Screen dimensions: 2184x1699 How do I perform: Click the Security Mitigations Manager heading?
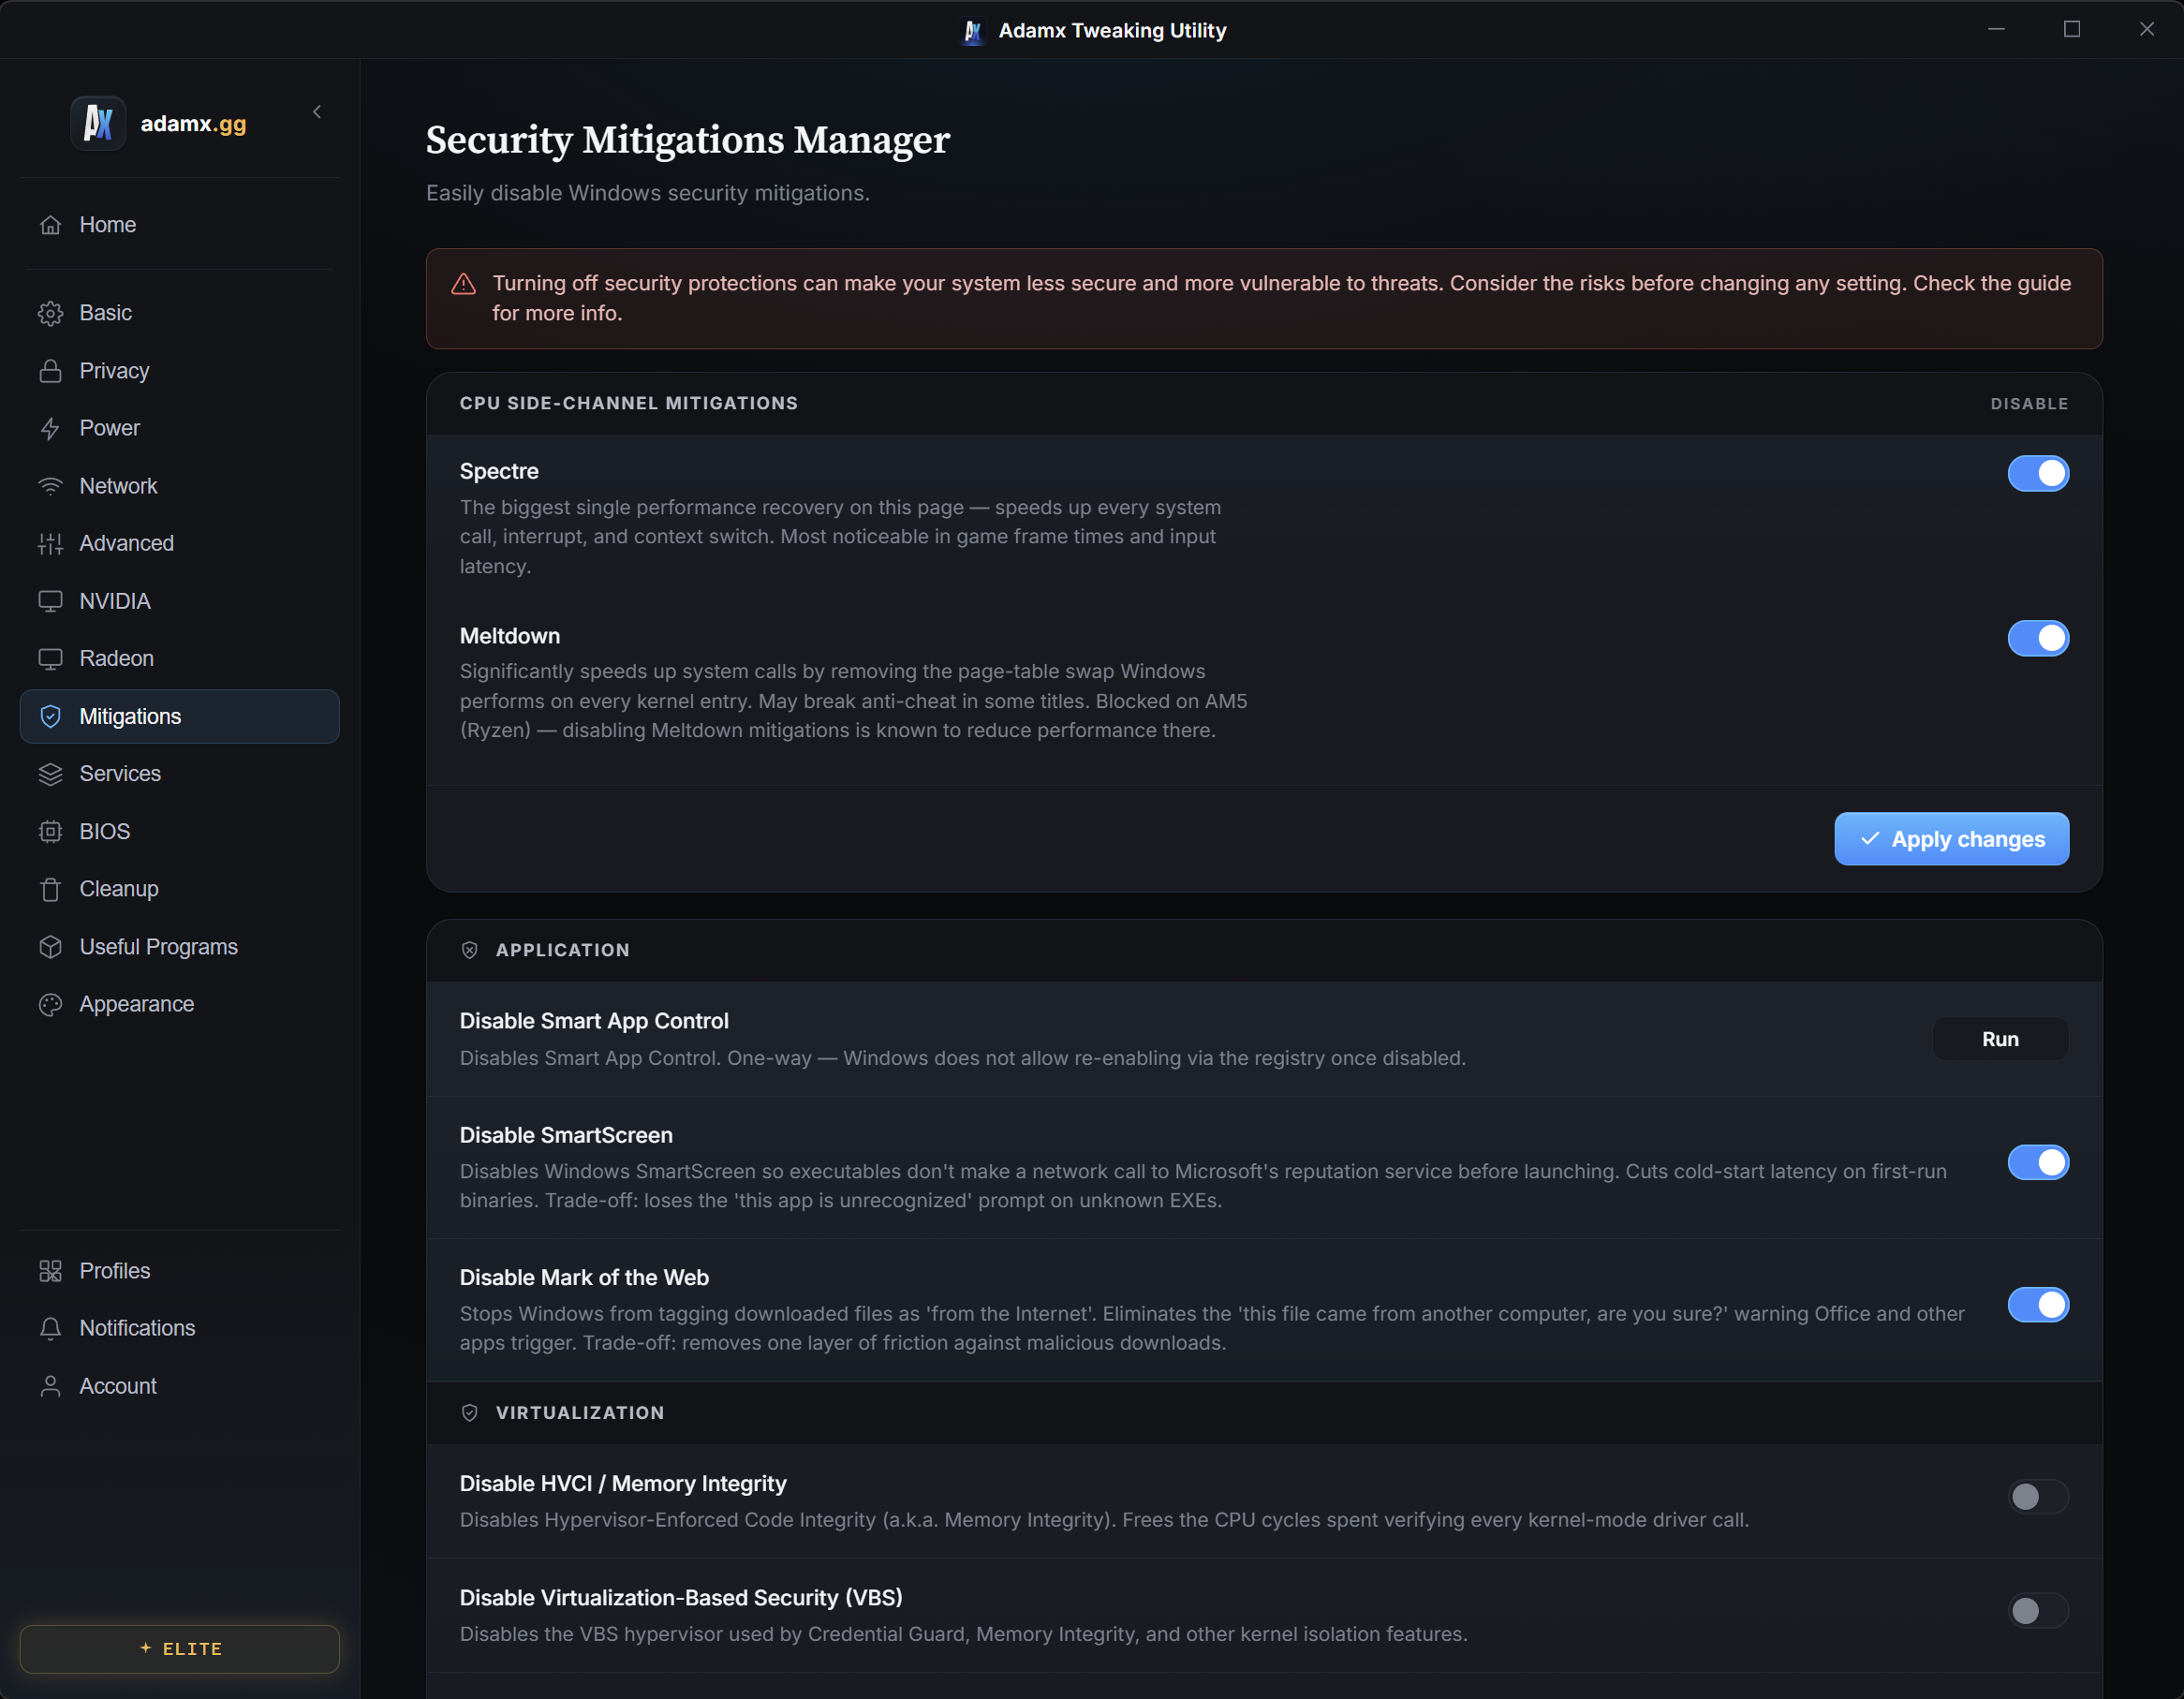point(688,140)
